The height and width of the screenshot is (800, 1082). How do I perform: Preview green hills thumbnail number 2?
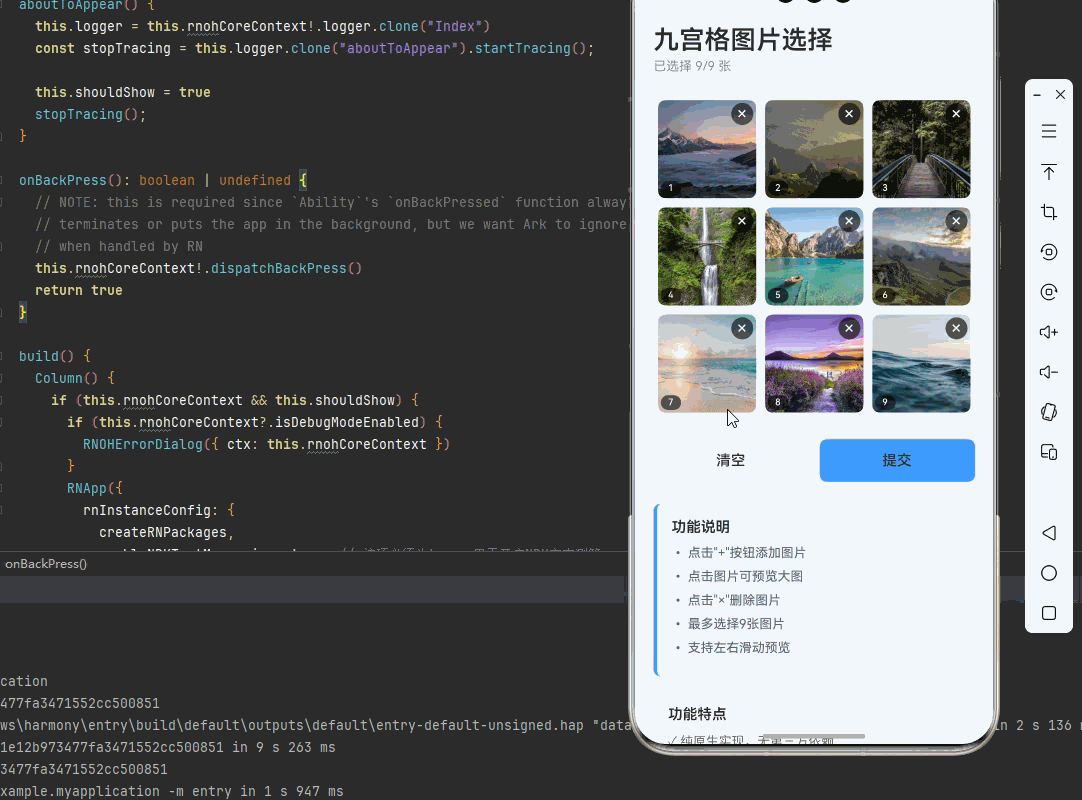tap(814, 149)
